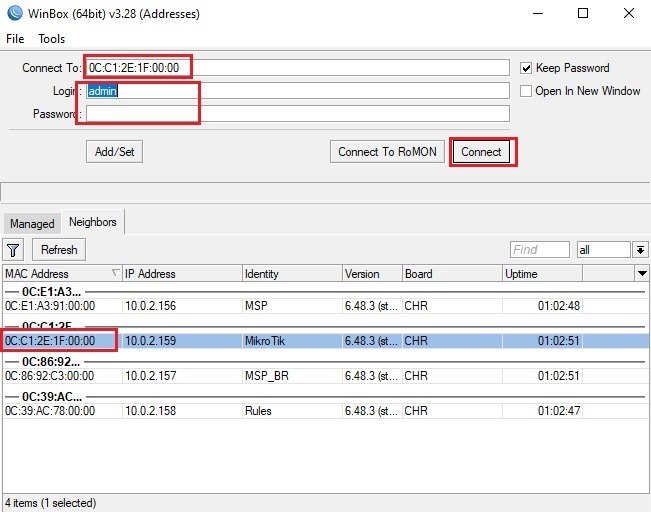Open the File menu
Image resolution: width=651 pixels, height=512 pixels.
pyautogui.click(x=15, y=39)
